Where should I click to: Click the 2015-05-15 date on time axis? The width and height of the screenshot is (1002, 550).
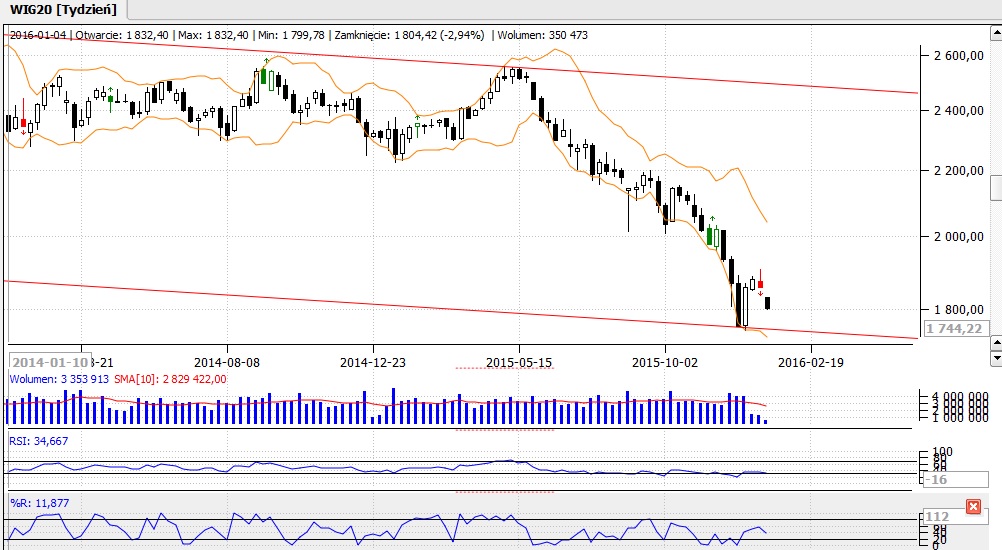[519, 362]
